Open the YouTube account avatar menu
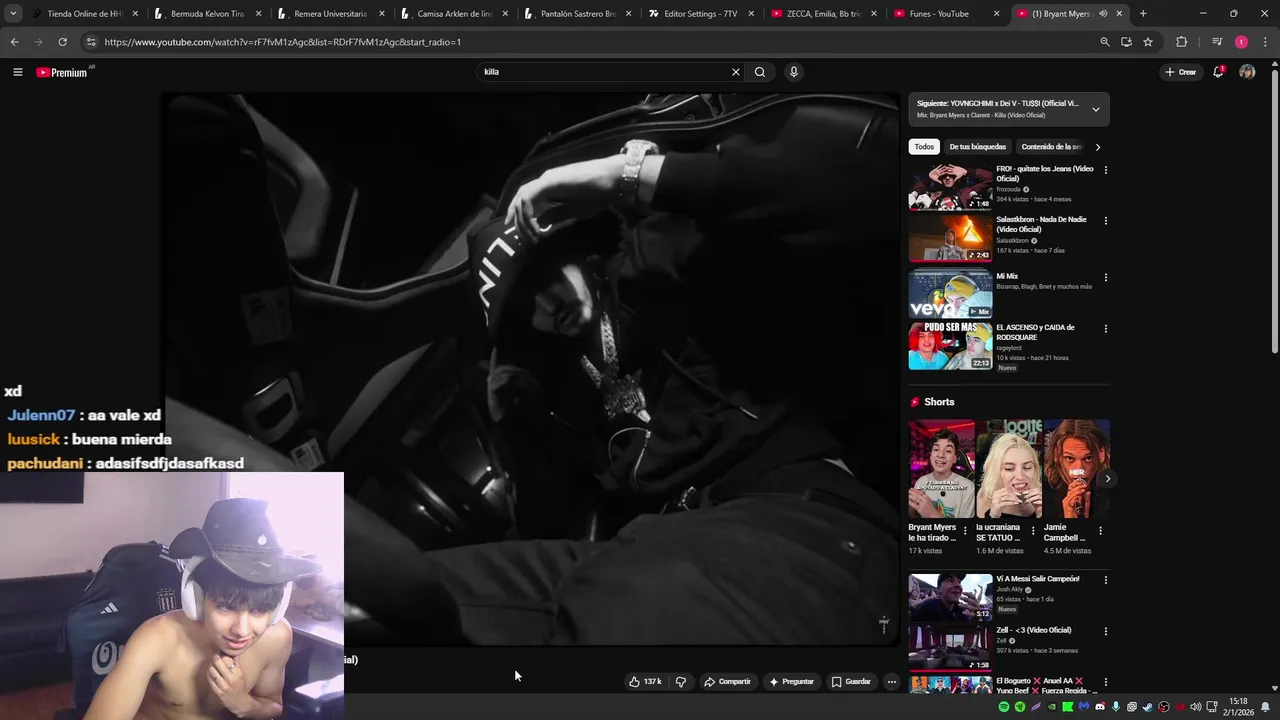1280x720 pixels. point(1247,72)
